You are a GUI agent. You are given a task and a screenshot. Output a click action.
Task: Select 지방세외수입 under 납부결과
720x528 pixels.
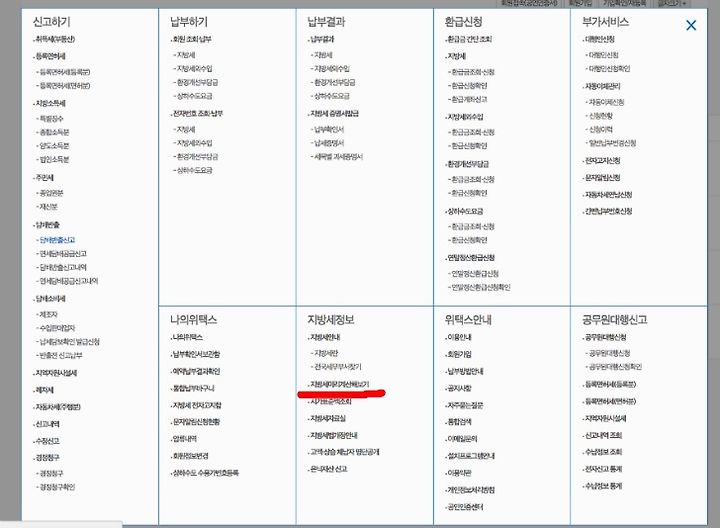(332, 69)
